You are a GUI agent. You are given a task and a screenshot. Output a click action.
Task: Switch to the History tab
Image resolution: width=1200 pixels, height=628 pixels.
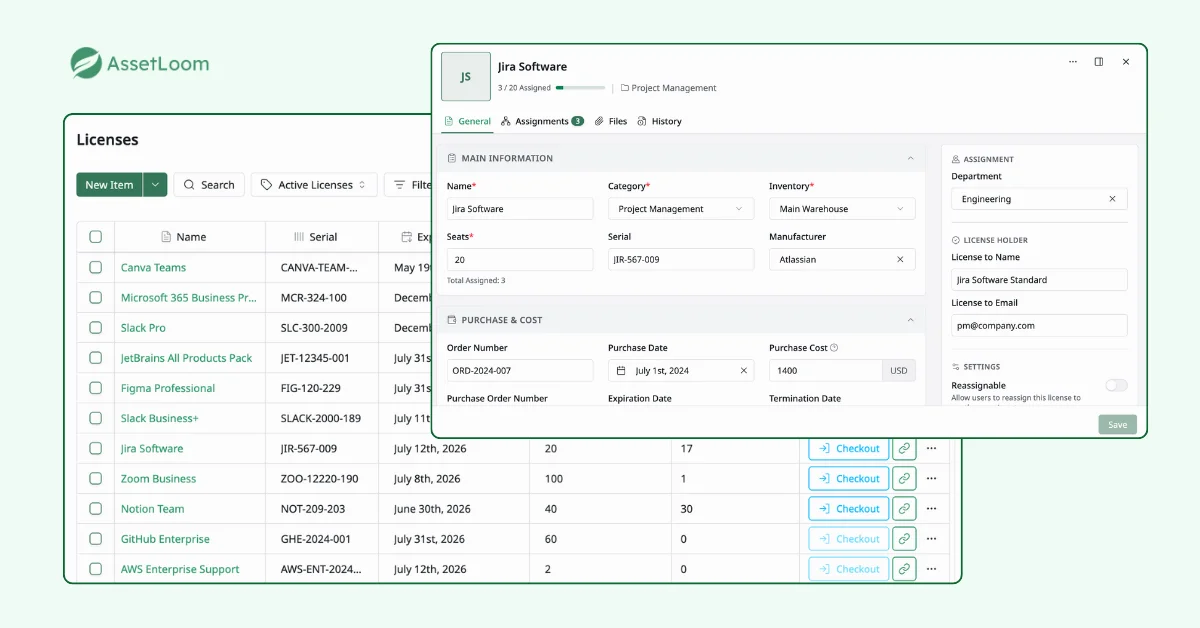pos(660,121)
